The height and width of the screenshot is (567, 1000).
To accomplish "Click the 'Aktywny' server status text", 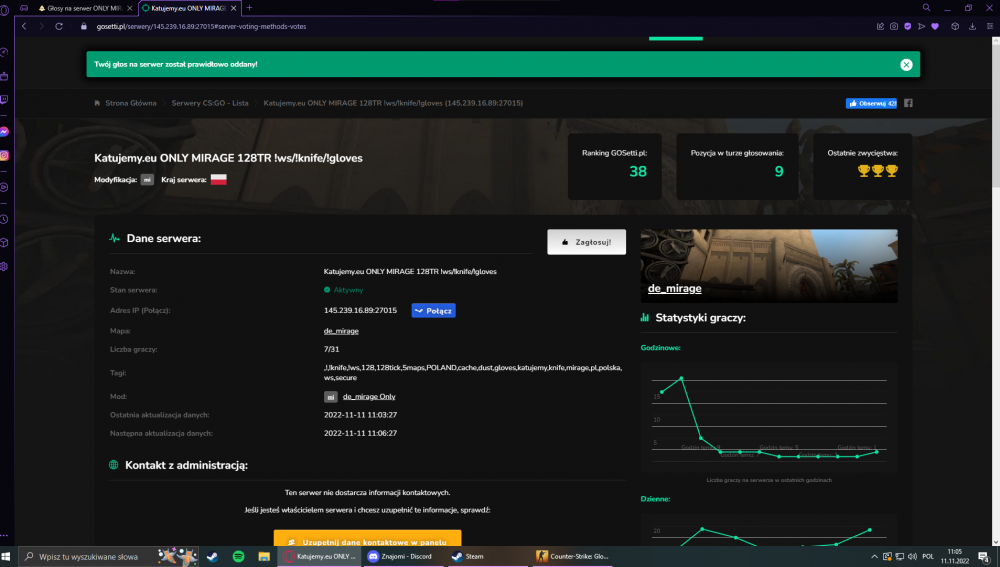I will coord(348,290).
